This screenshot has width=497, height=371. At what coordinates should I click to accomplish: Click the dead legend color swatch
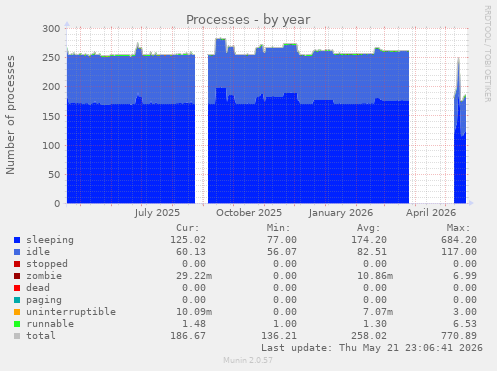[x=17, y=288]
